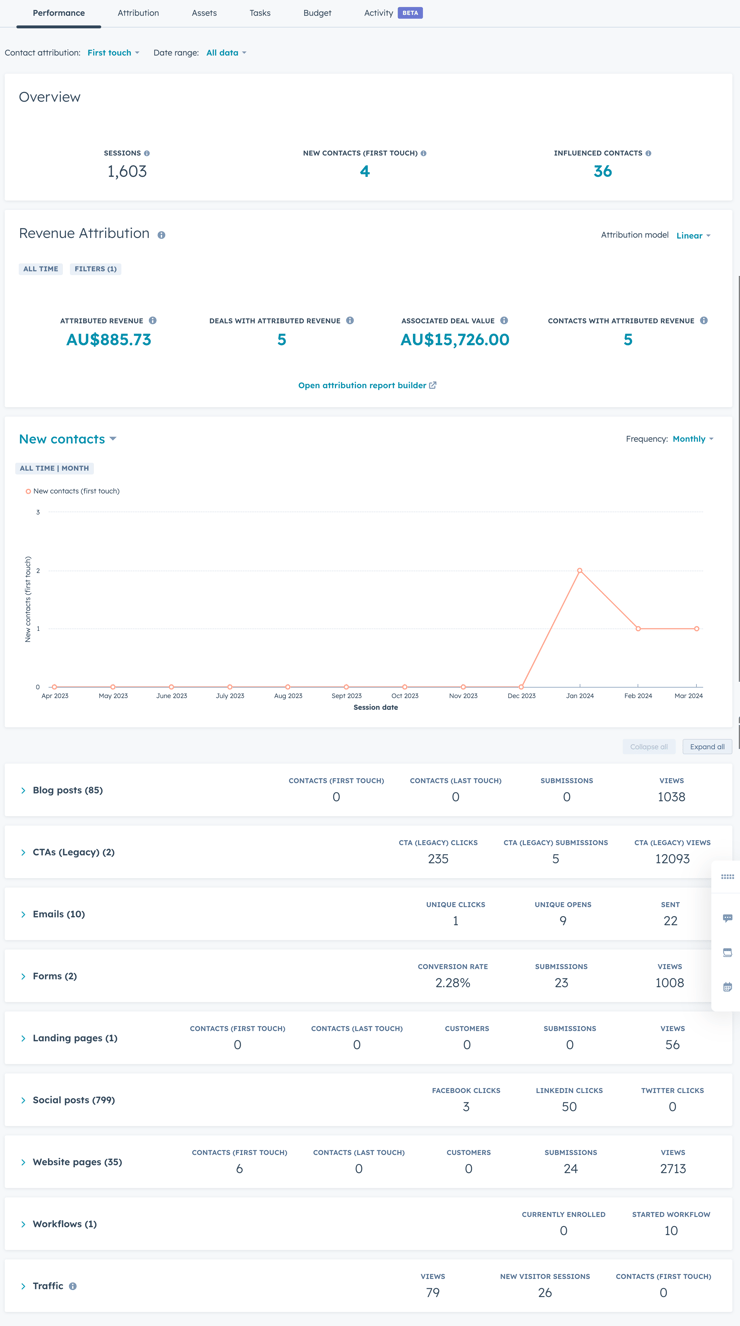The width and height of the screenshot is (740, 1326).
Task: Click the ALL TIME | MONTH chart tag
Action: coord(55,468)
